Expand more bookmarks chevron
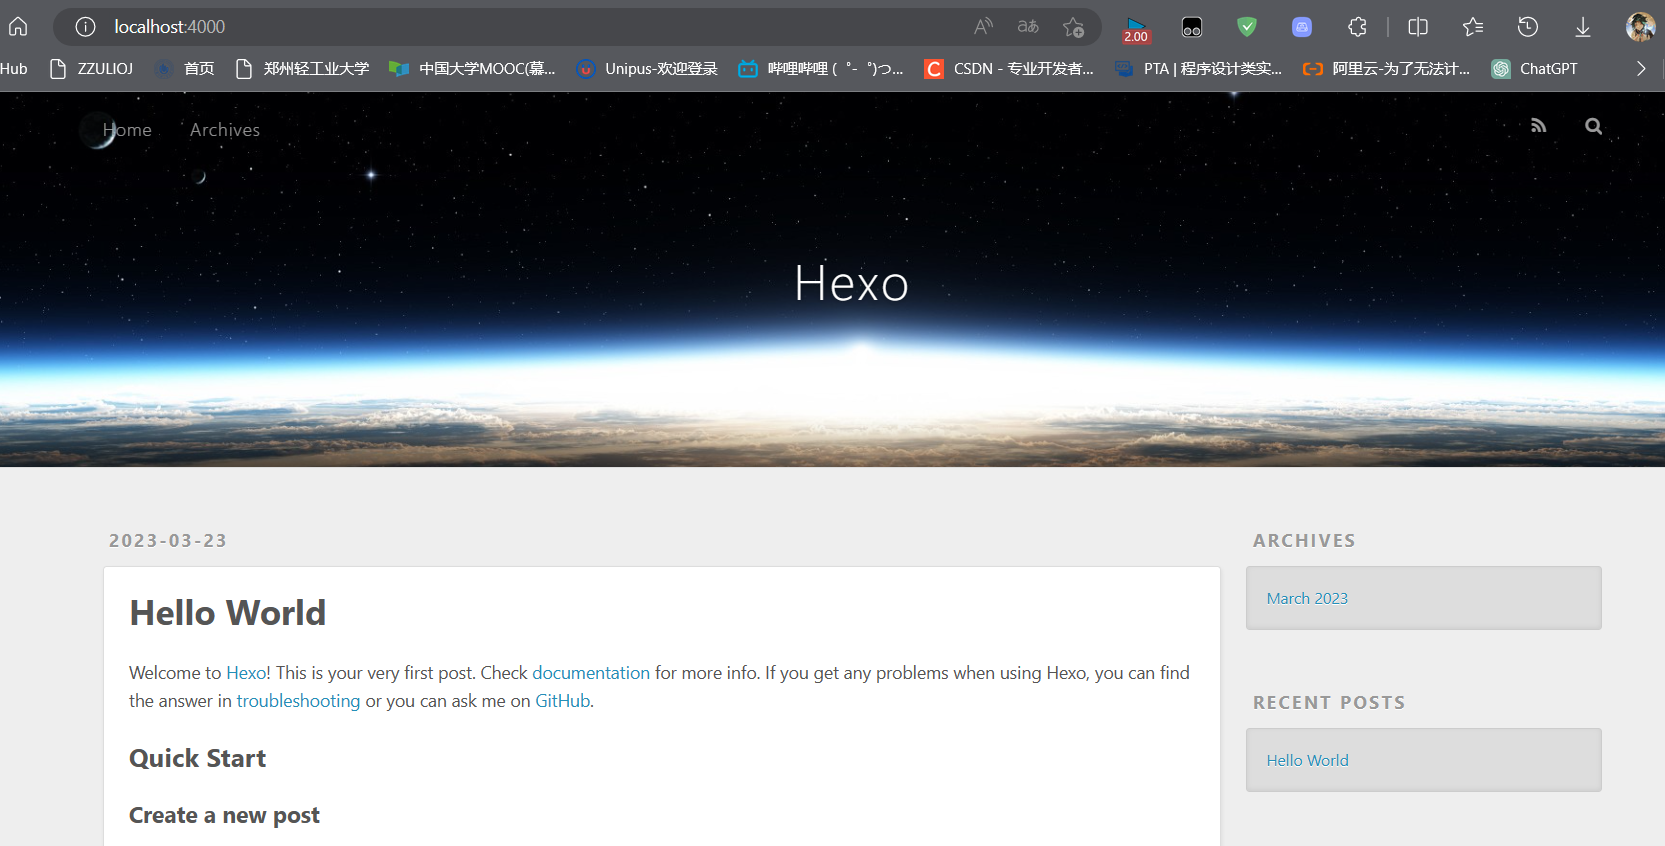1665x846 pixels. [1641, 68]
